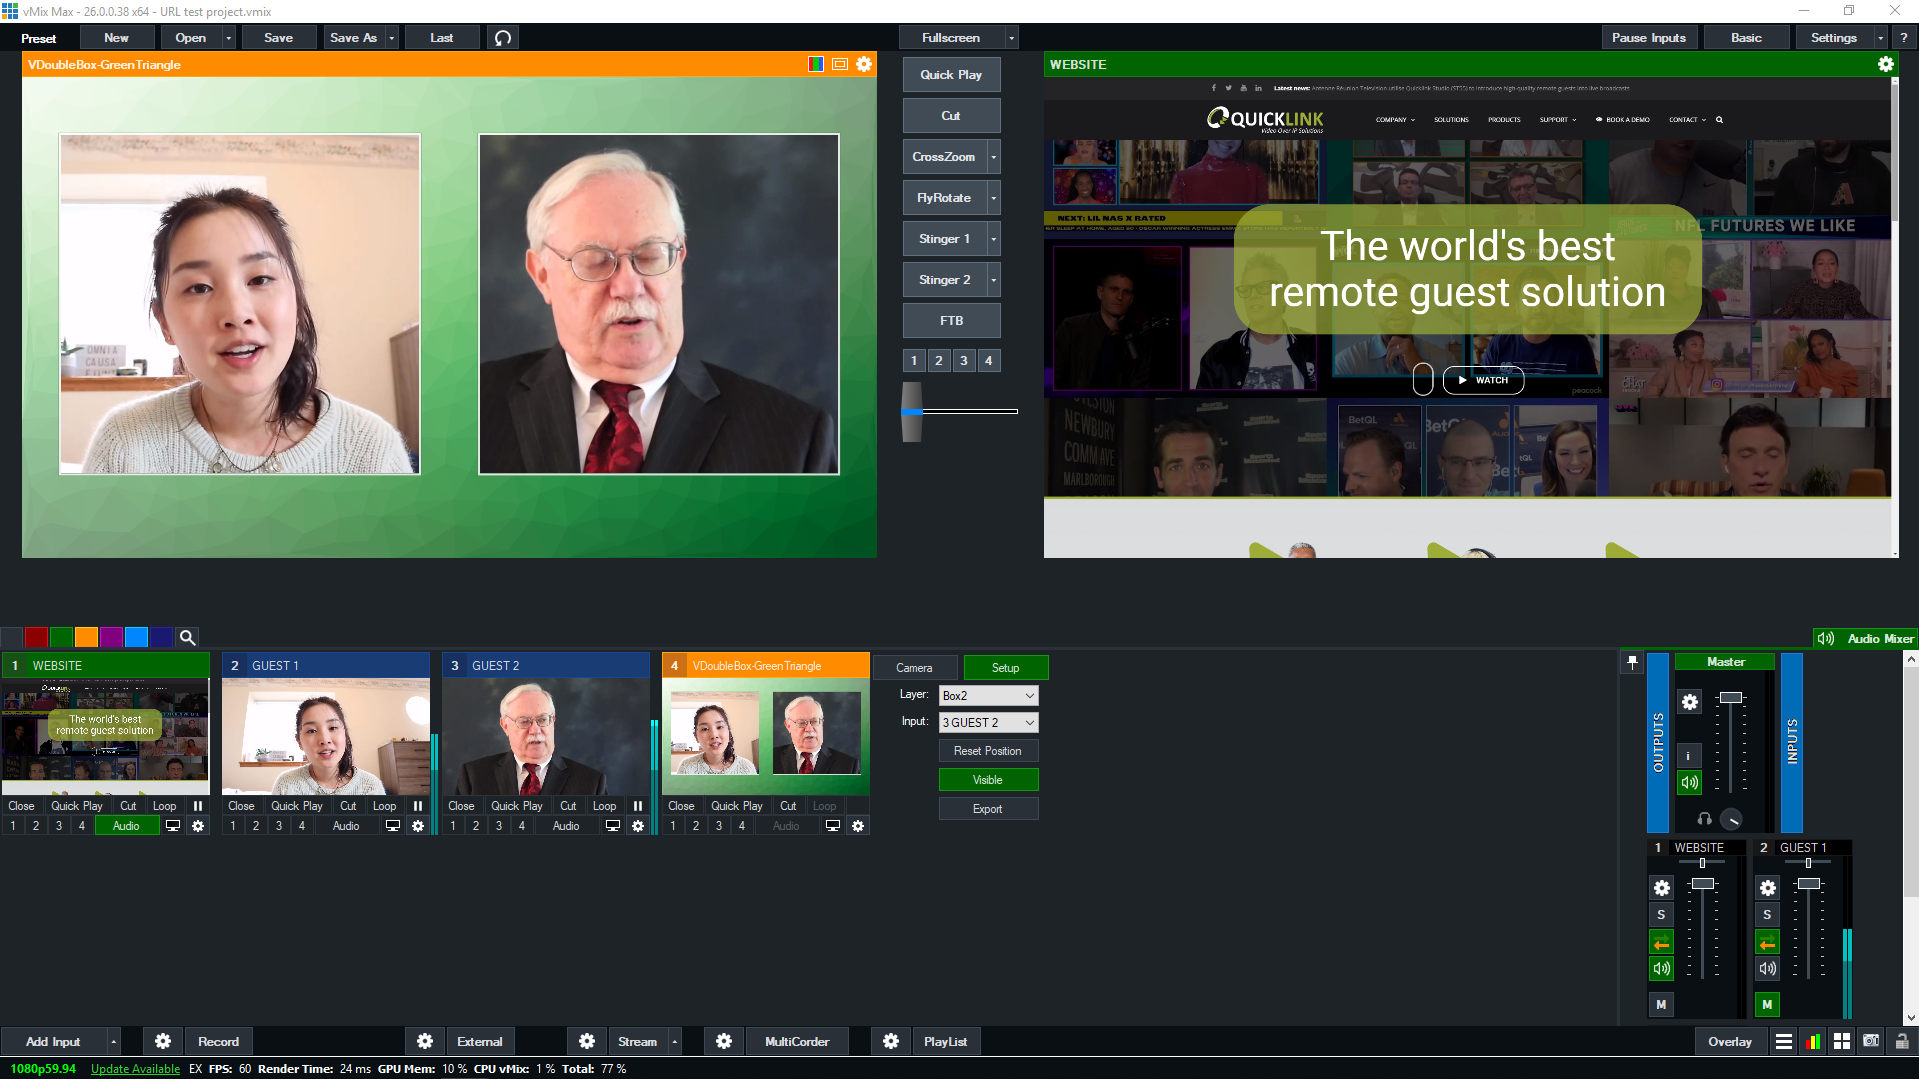1919x1079 pixels.
Task: Open PlayList settings gear
Action: [891, 1042]
